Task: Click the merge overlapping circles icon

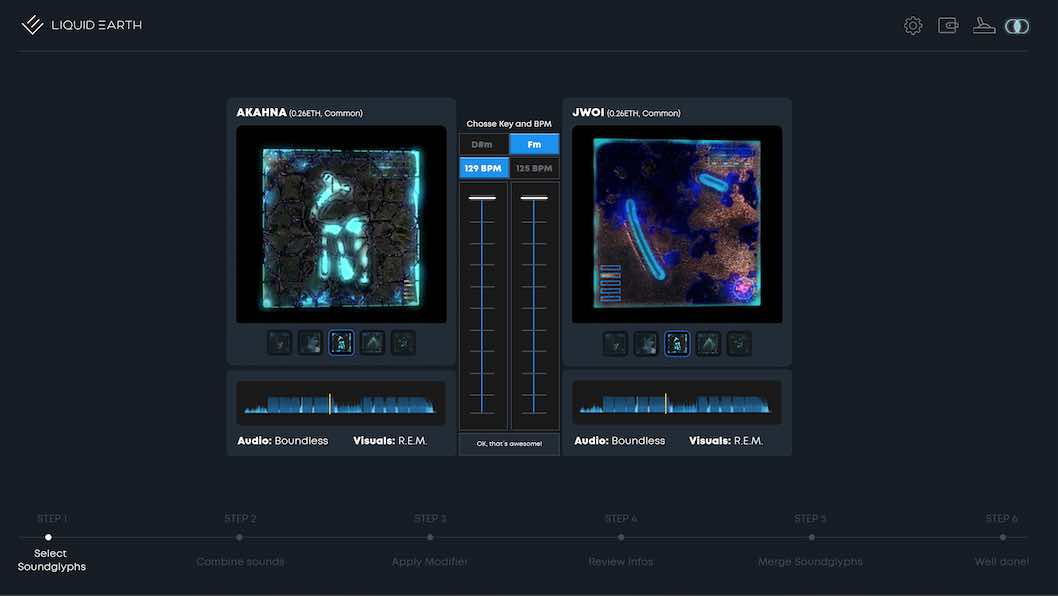Action: coord(1017,26)
